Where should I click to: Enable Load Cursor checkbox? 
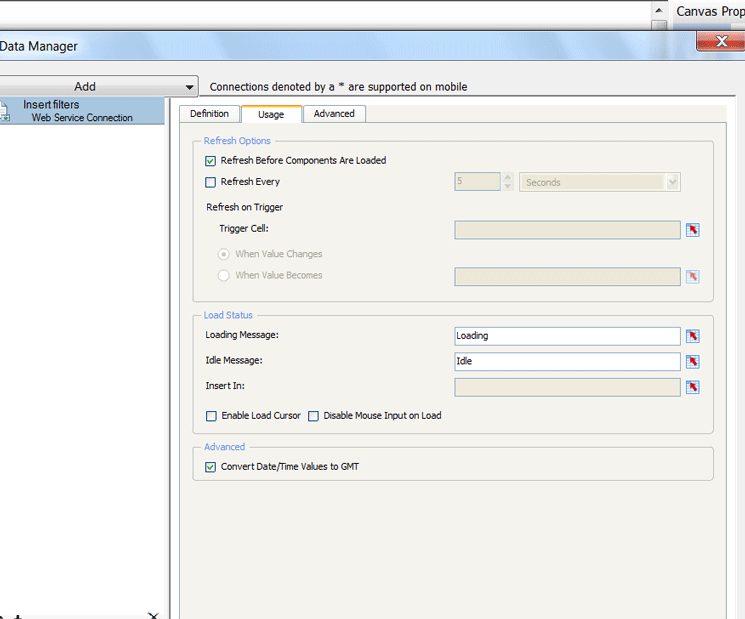click(x=211, y=416)
